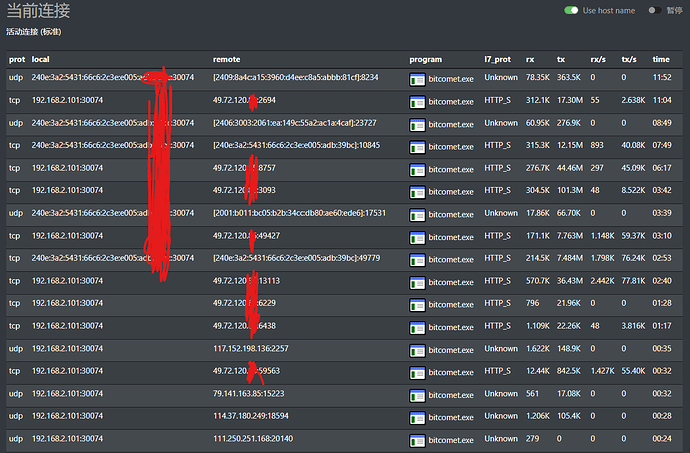Click rx value 78.35K in first row
690x453 pixels.
(x=538, y=77)
